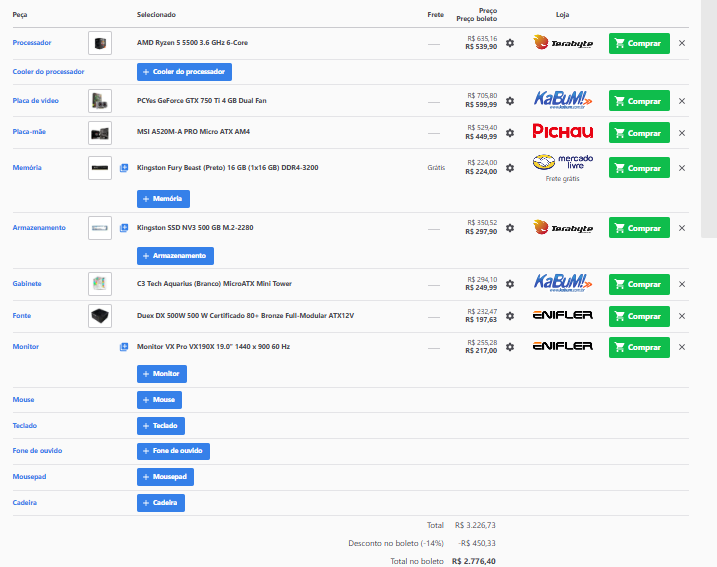Viewport: 717px width, 567px height.
Task: Add a Cooler do processador
Action: tap(184, 72)
